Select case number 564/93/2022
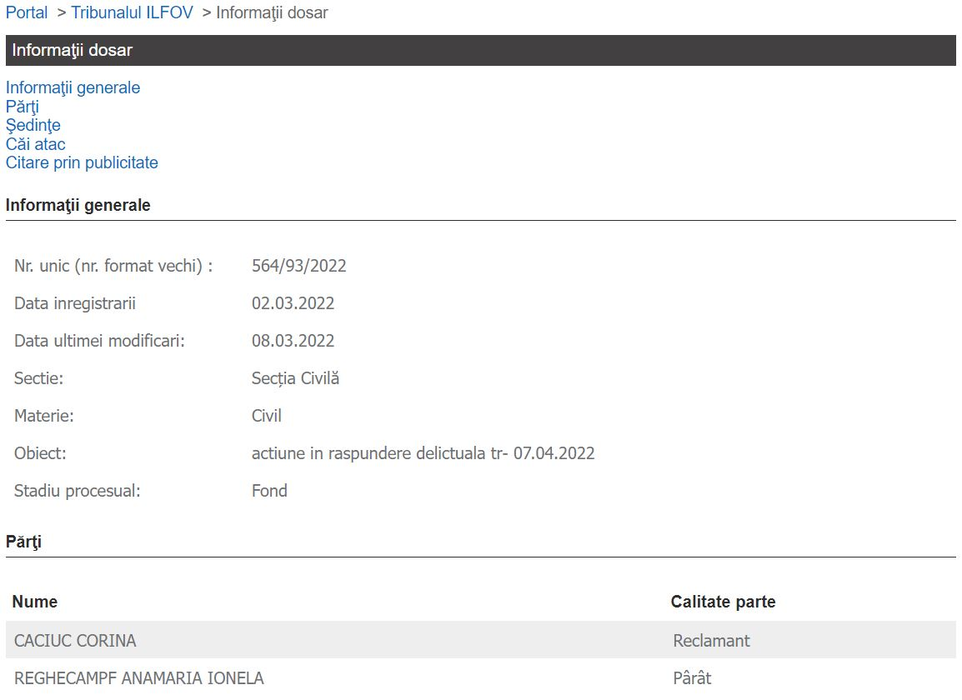Screen dimensions: 962x700 299,266
